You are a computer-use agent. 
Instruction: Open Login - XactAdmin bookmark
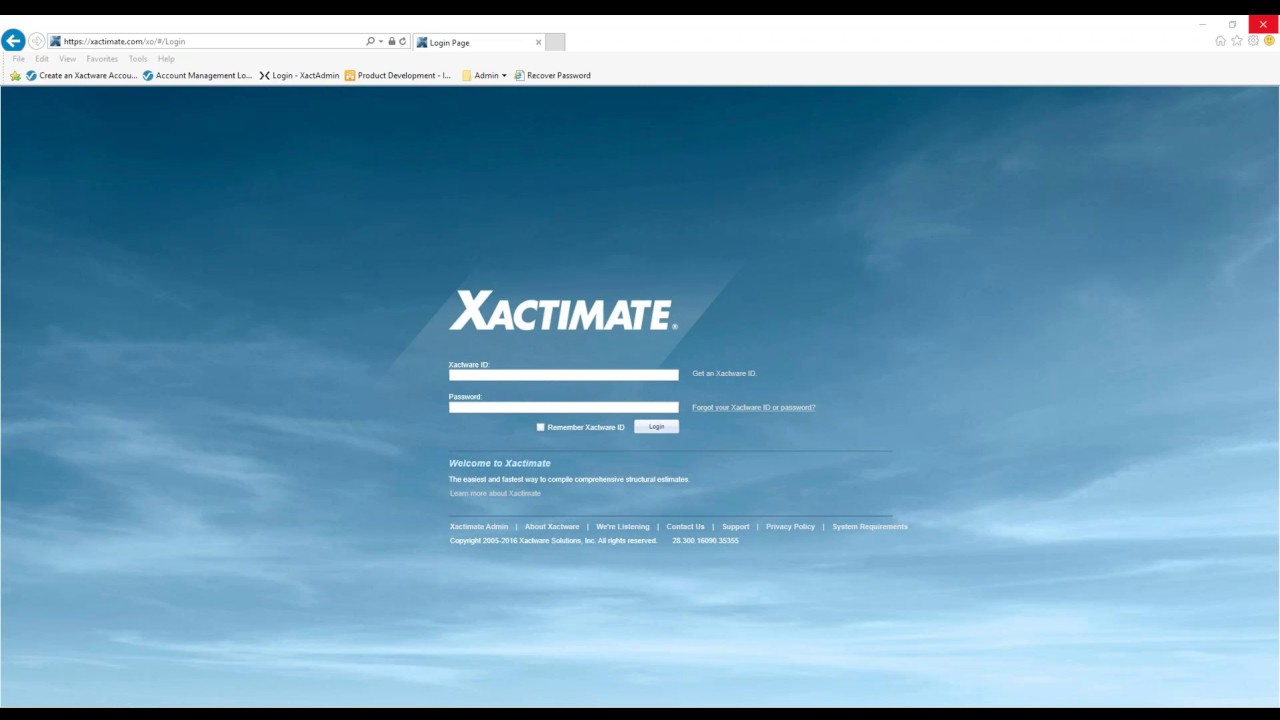[299, 75]
